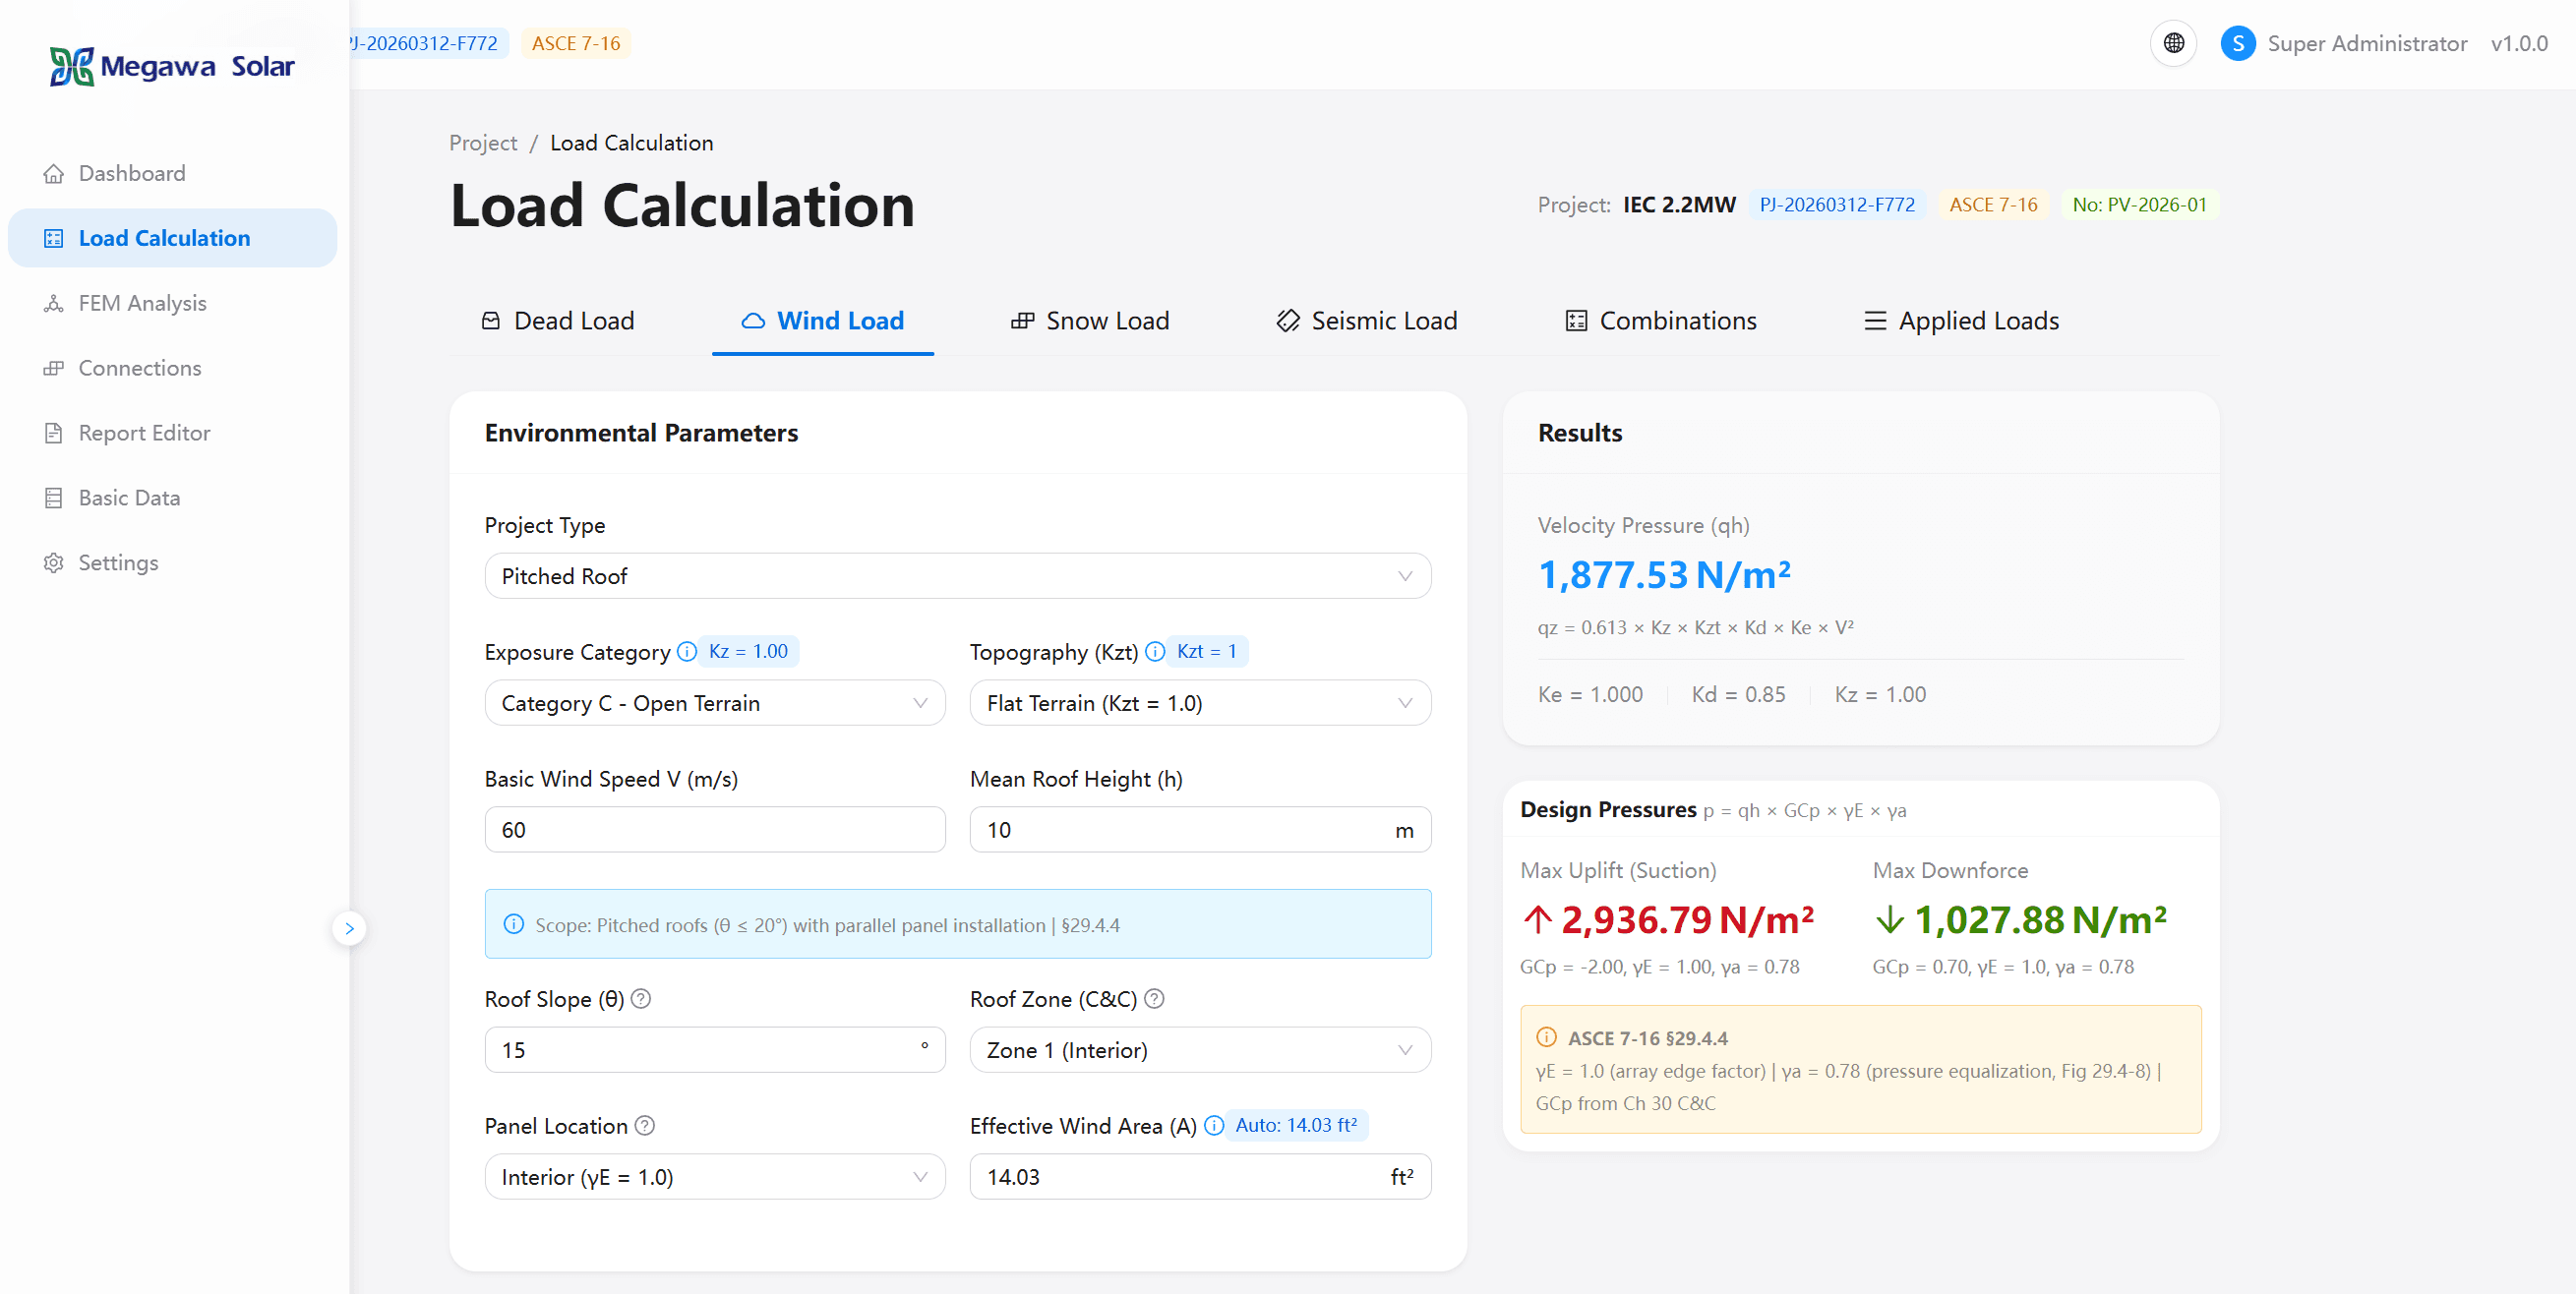The height and width of the screenshot is (1294, 2576).
Task: Open FEM Analysis in the sidebar
Action: tap(142, 303)
